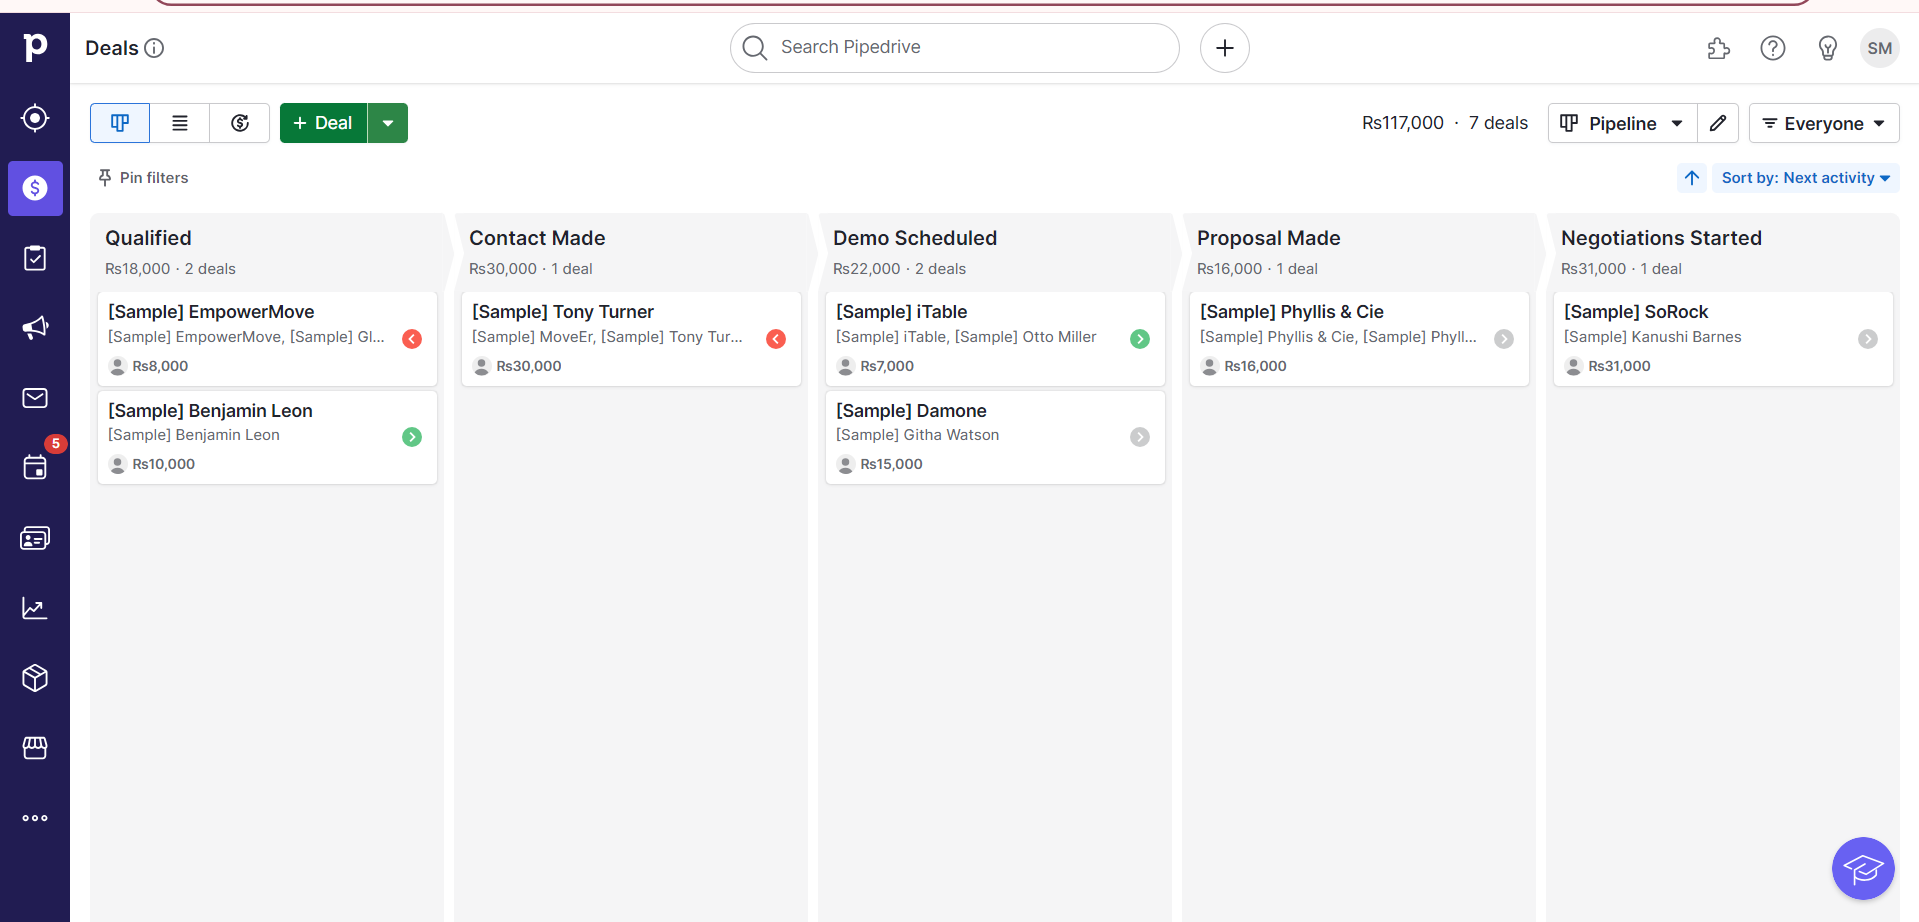Click Pin filters

click(x=143, y=178)
